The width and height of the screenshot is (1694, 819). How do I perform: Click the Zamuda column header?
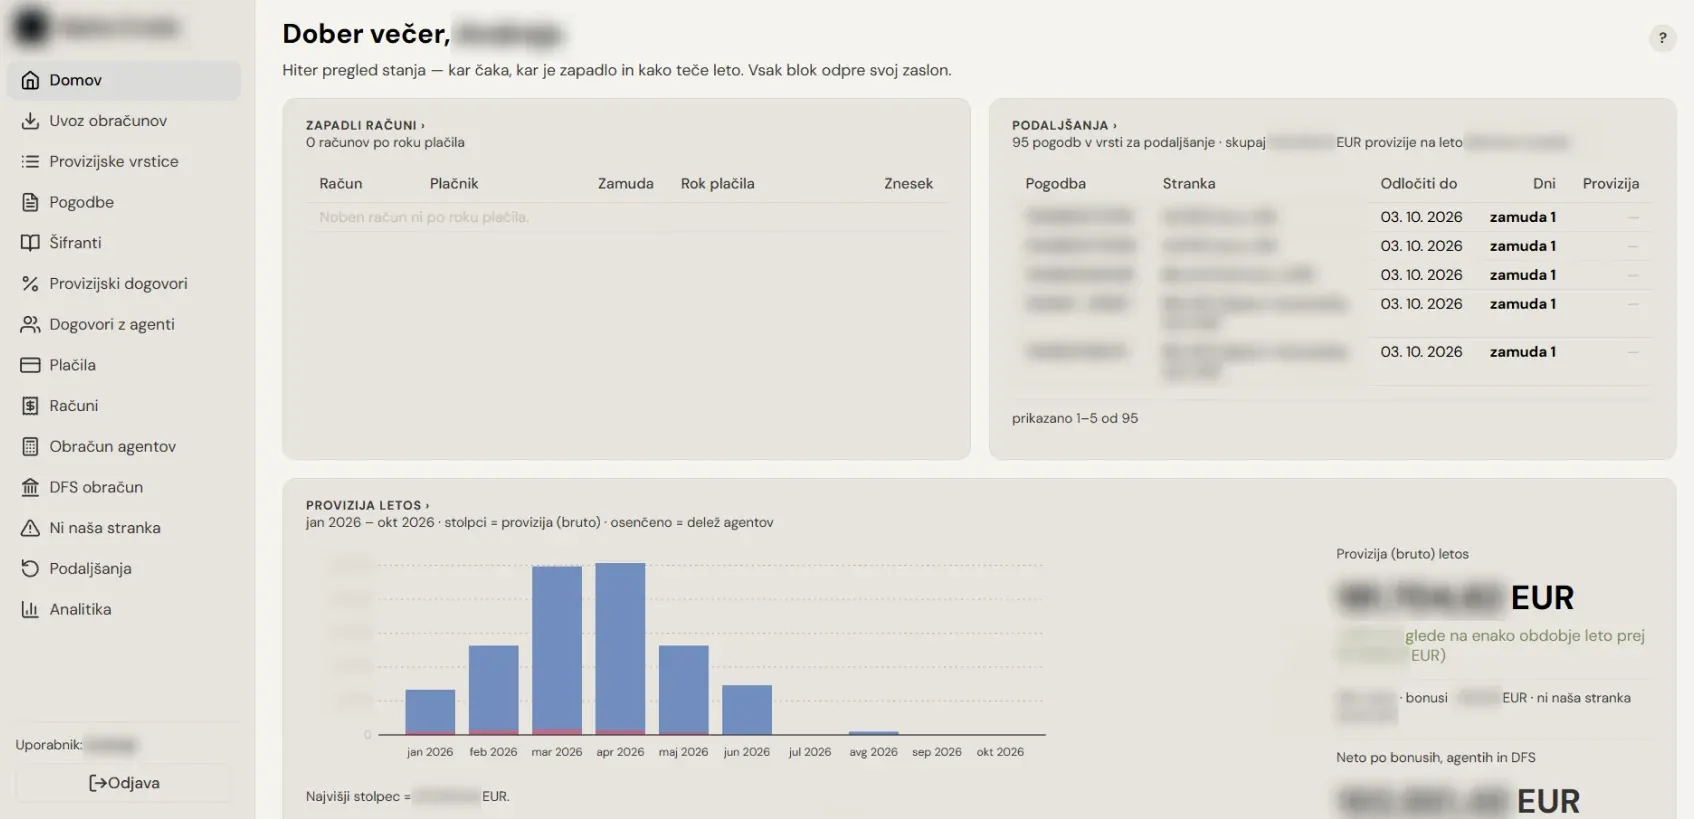pyautogui.click(x=626, y=184)
